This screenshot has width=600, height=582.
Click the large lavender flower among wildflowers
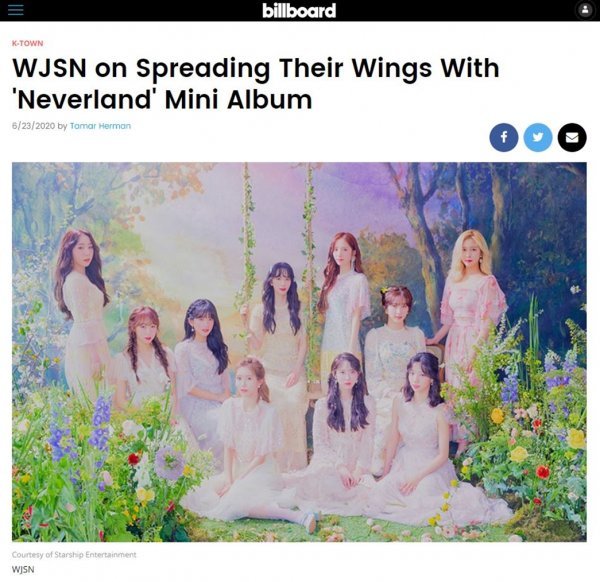(x=169, y=463)
